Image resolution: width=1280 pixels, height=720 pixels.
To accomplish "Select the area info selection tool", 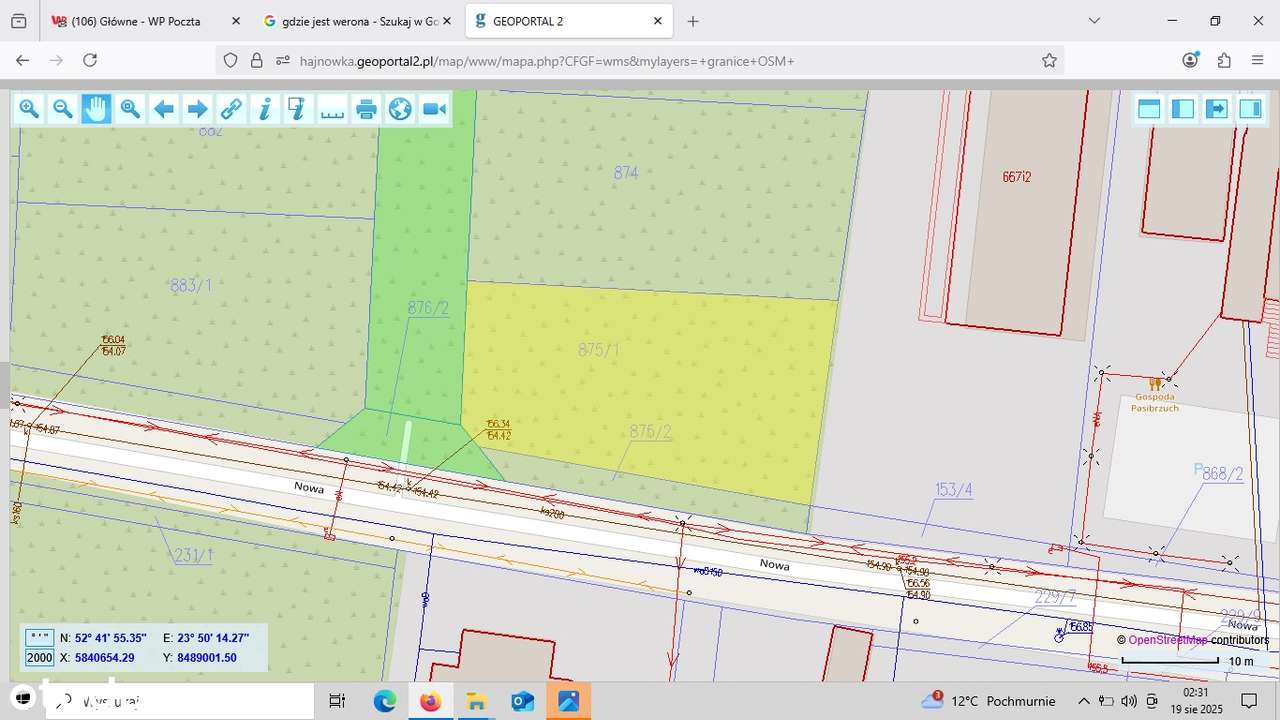I will [x=298, y=109].
